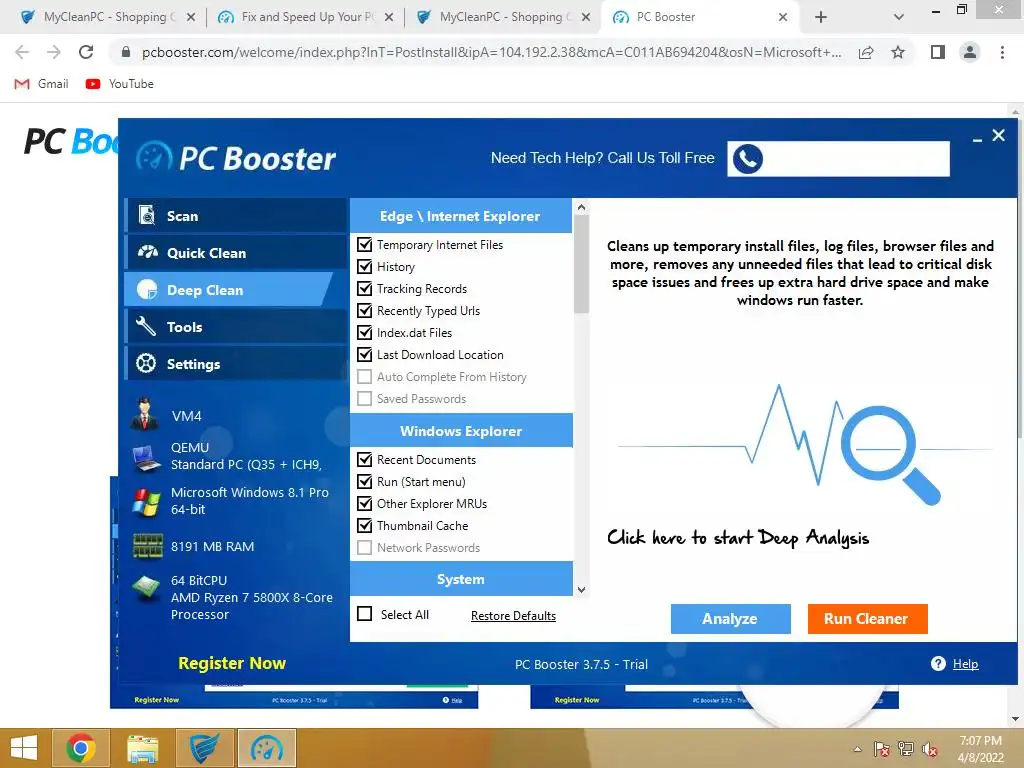Click the Edge \ Internet Explorer section header

[x=460, y=216]
